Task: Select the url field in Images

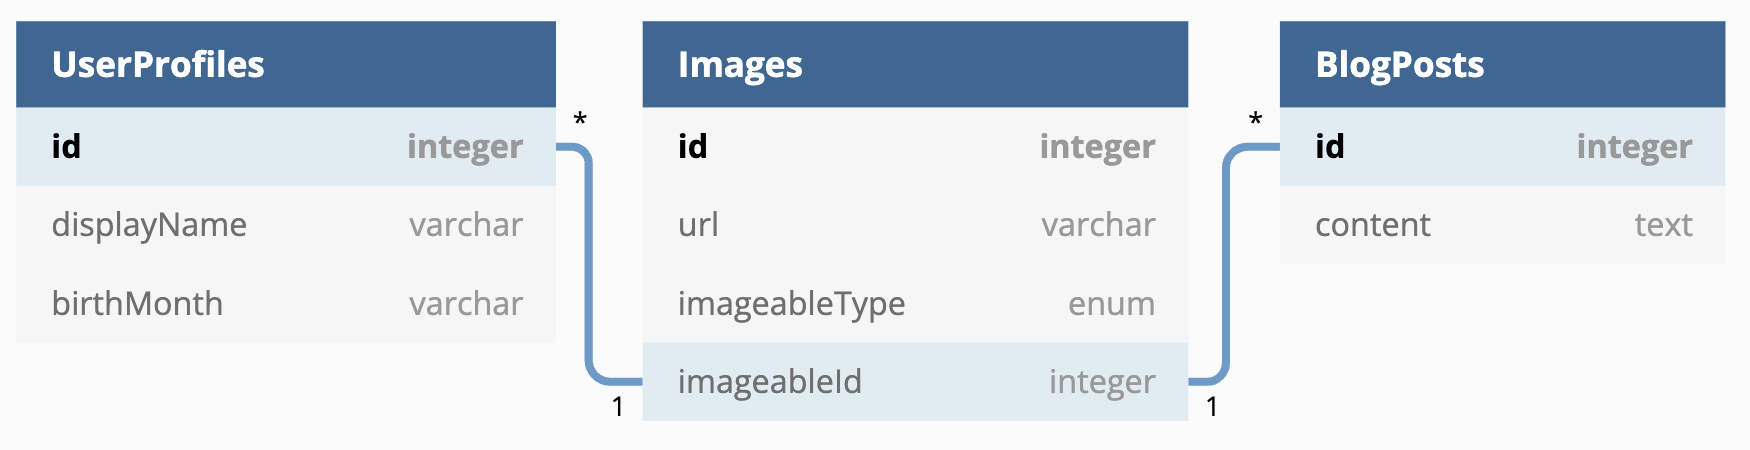Action: click(x=915, y=224)
